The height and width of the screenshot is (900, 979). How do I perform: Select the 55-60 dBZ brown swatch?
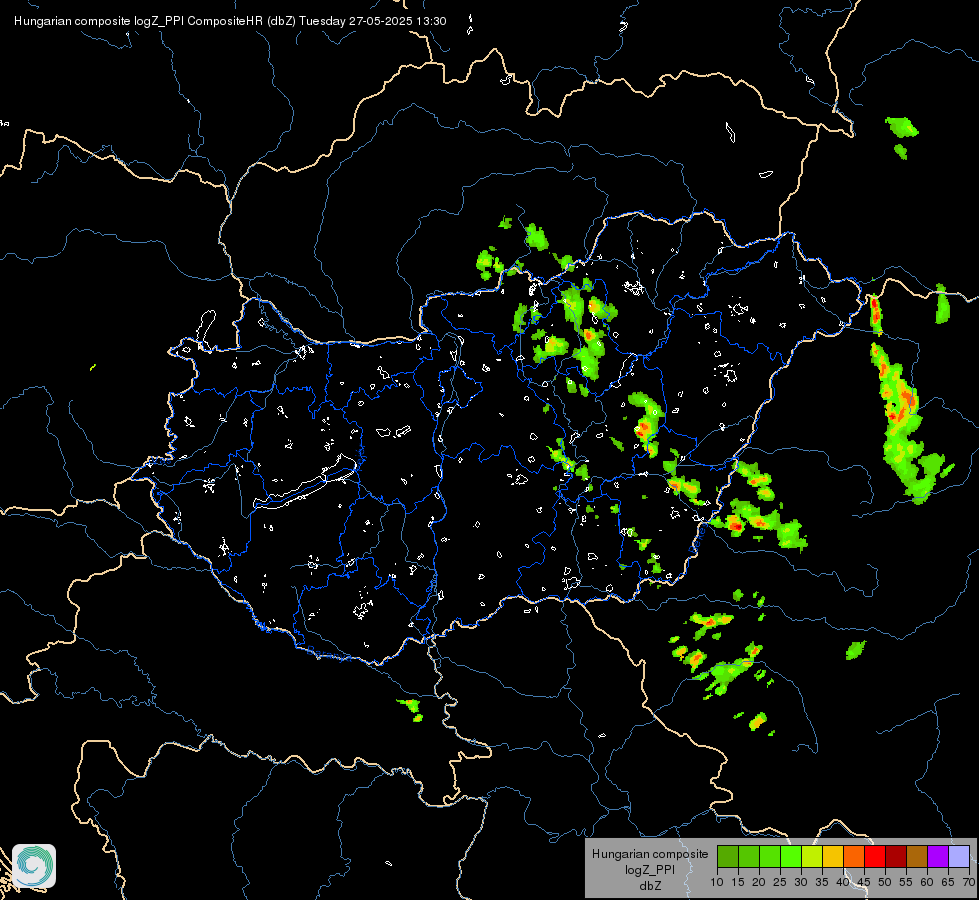(x=917, y=856)
